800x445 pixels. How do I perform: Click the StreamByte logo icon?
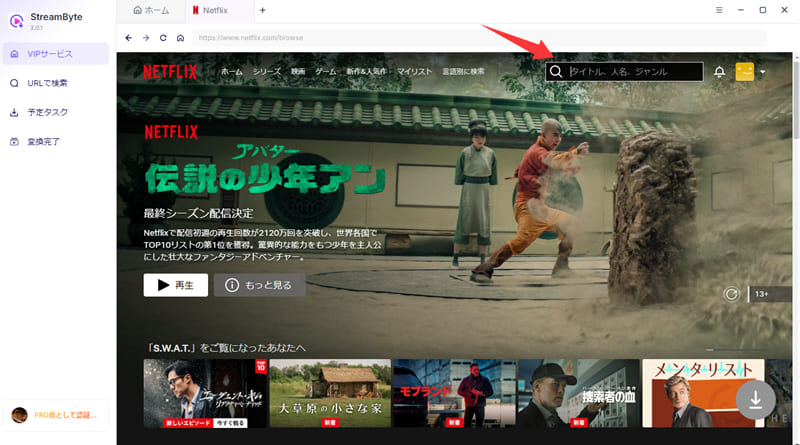(16, 21)
